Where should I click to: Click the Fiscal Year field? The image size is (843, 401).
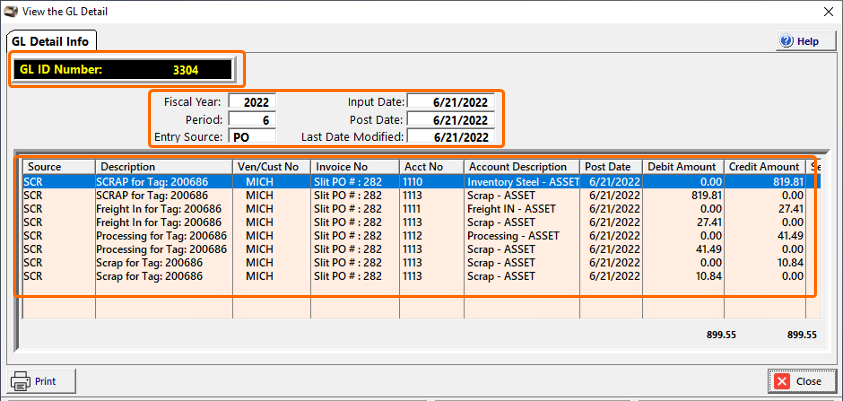point(251,102)
